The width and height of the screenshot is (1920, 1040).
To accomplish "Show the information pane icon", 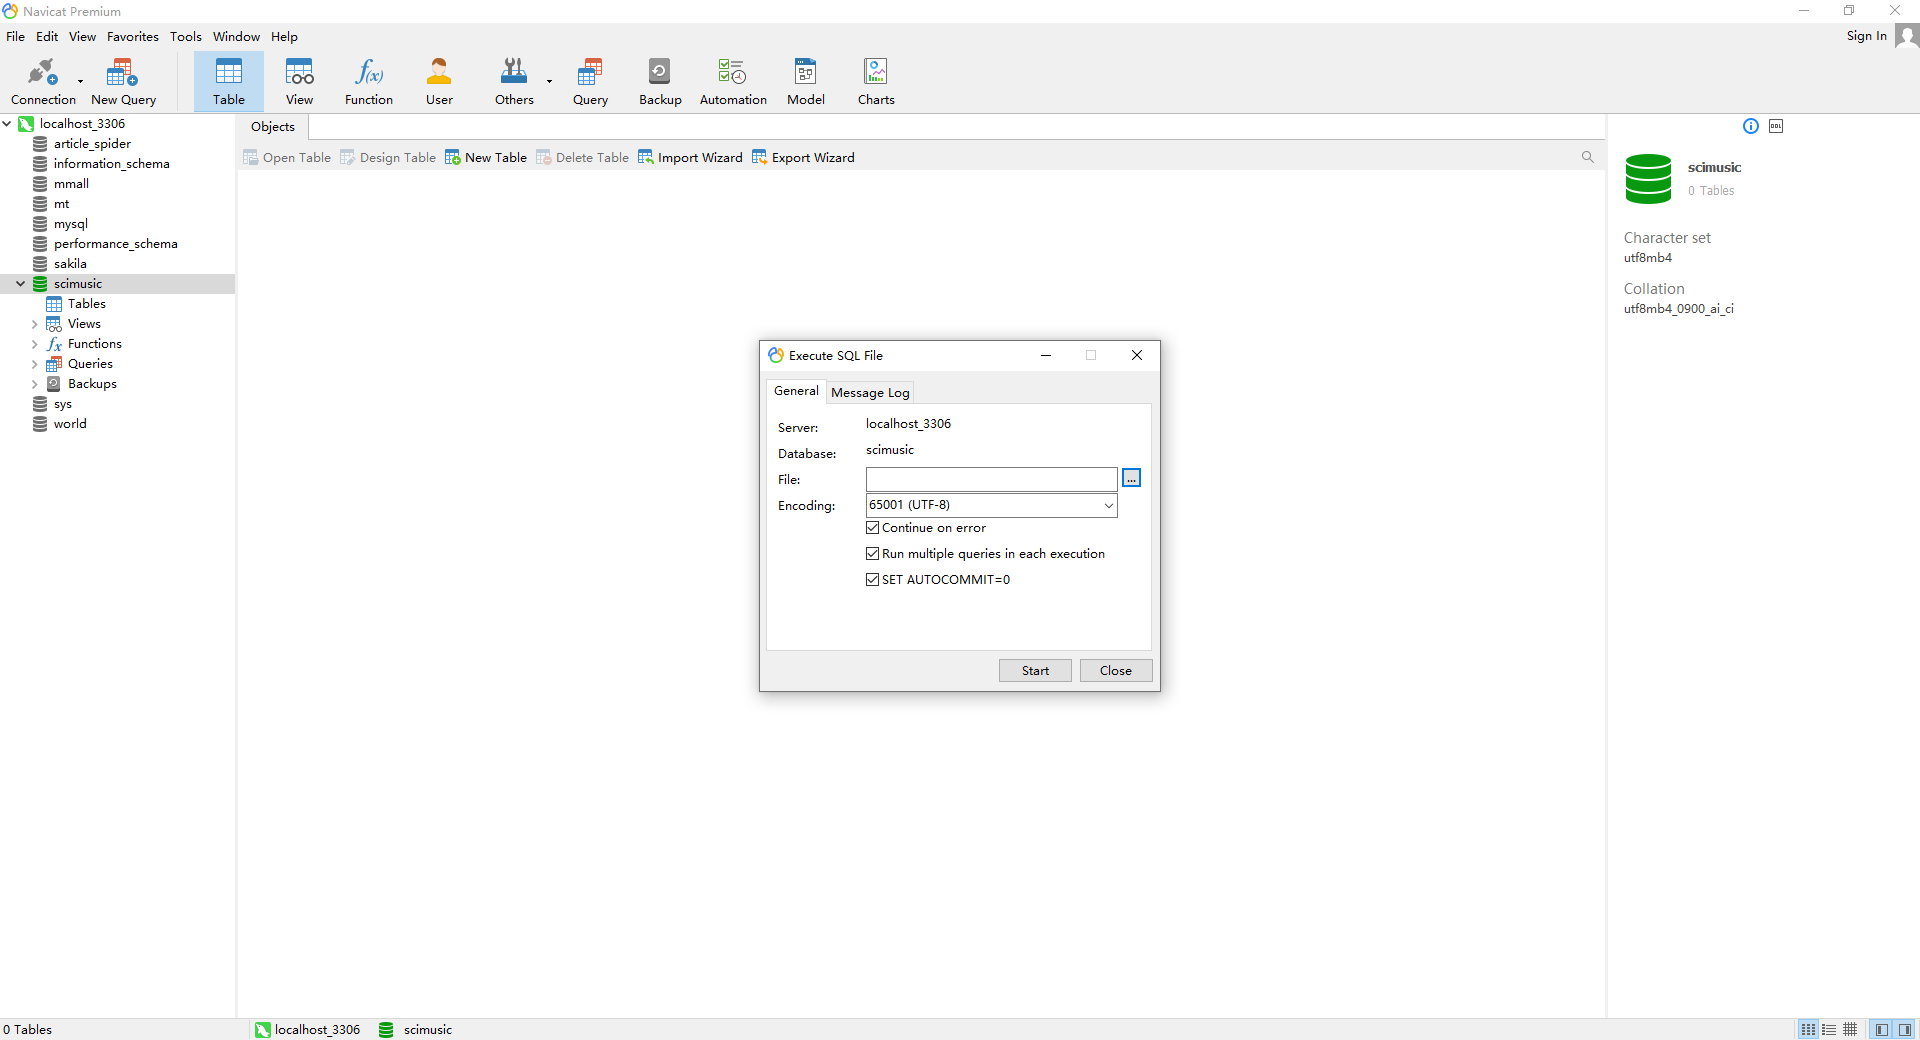I will [x=1750, y=126].
